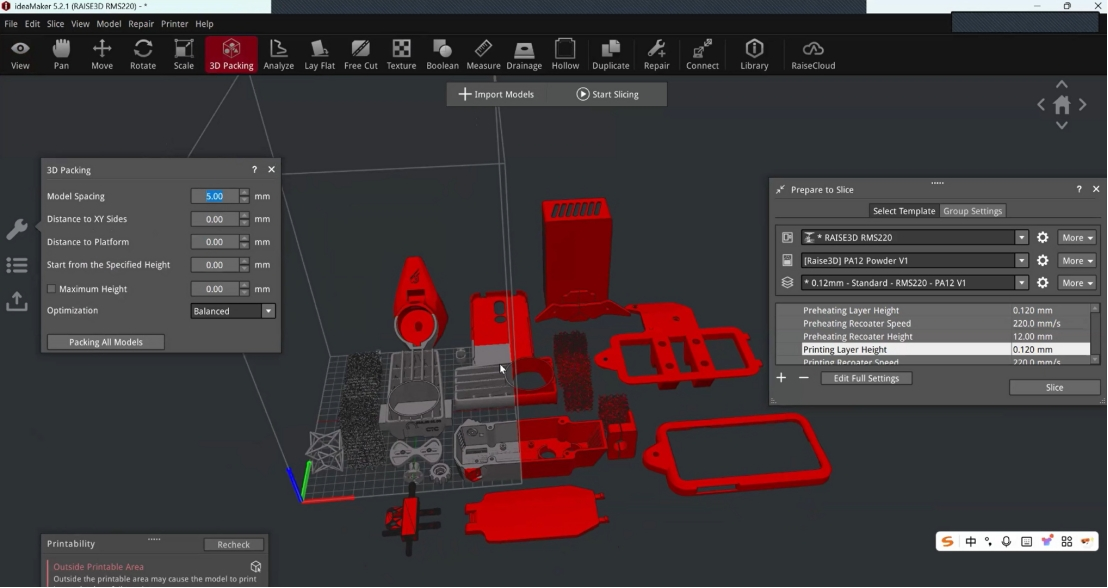This screenshot has height=588, width=1108.
Task: Select the View tool
Action: click(x=20, y=54)
